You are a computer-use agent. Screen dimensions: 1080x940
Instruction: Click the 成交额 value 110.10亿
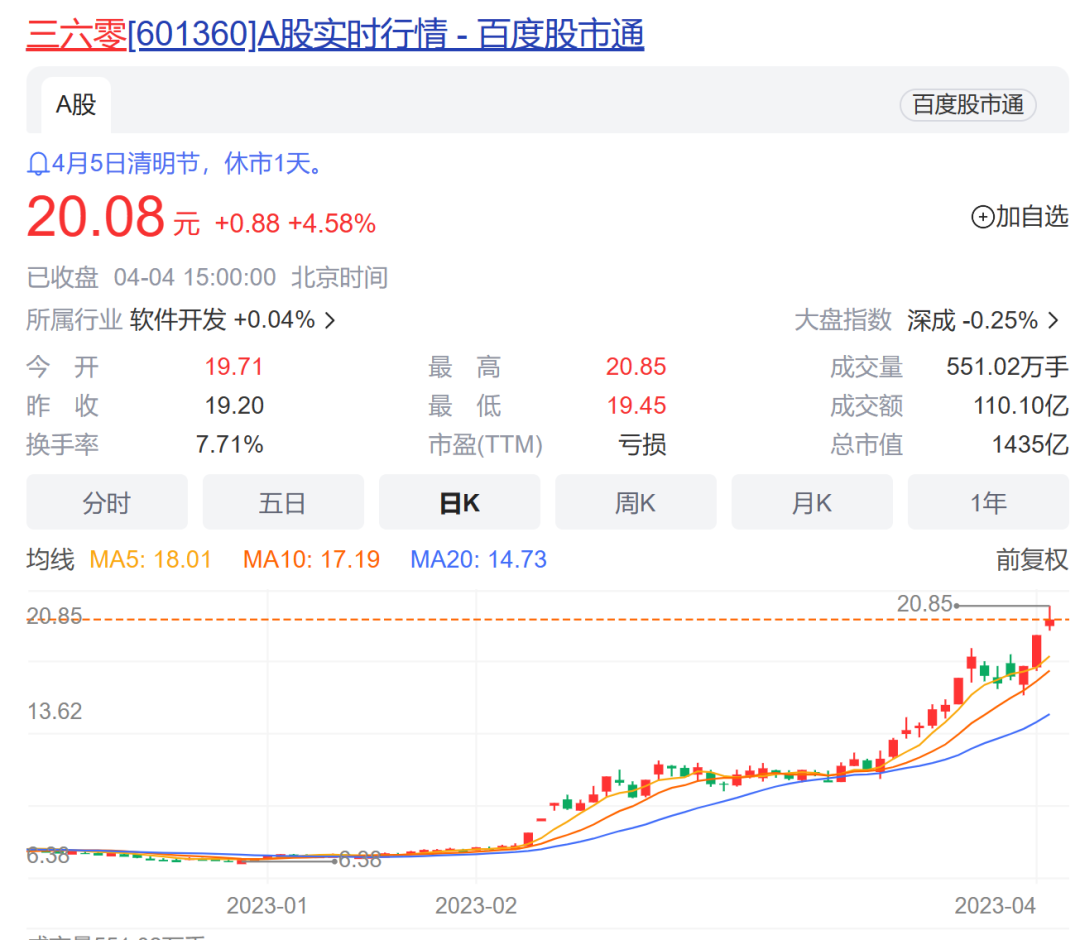point(1021,405)
